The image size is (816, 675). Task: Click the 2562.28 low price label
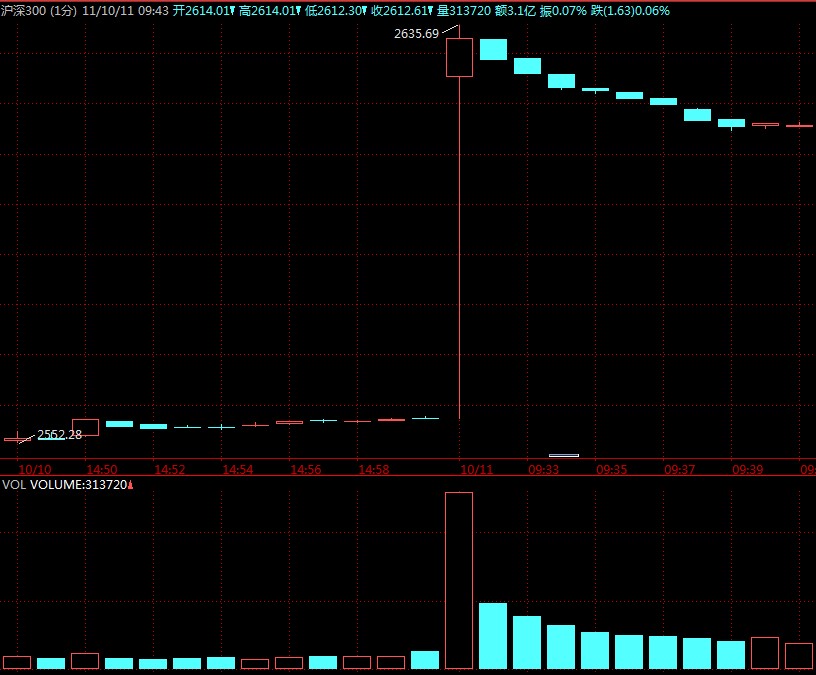click(59, 435)
